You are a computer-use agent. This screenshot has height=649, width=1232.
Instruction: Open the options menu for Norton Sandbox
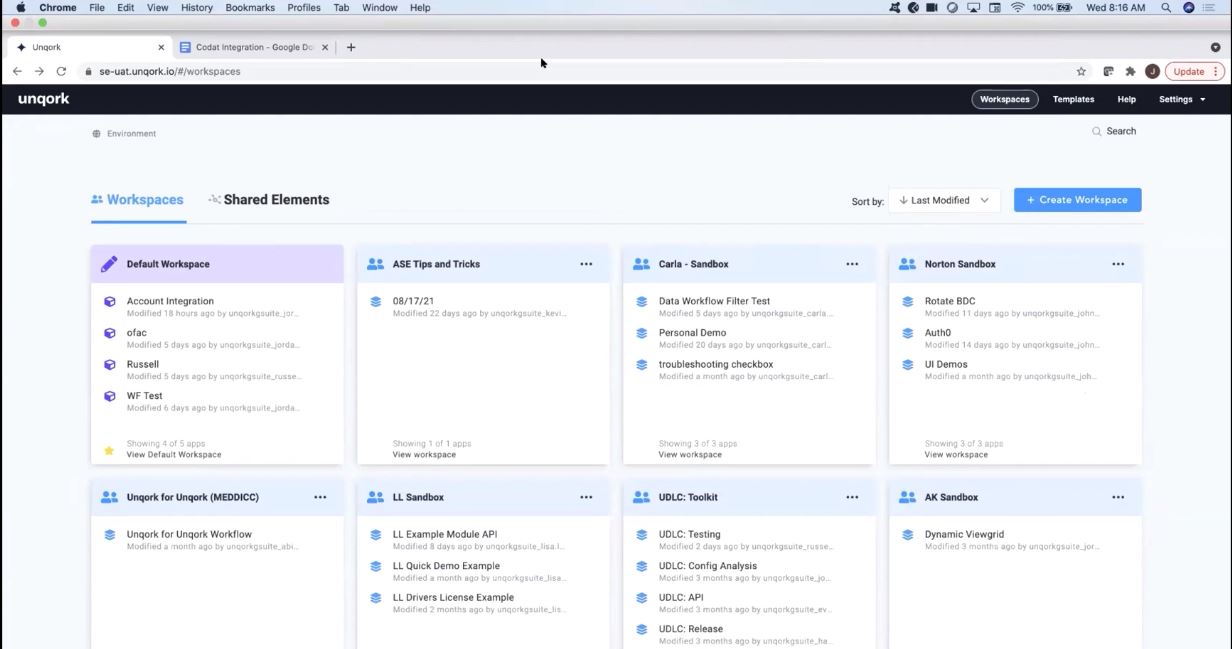pyautogui.click(x=1118, y=263)
